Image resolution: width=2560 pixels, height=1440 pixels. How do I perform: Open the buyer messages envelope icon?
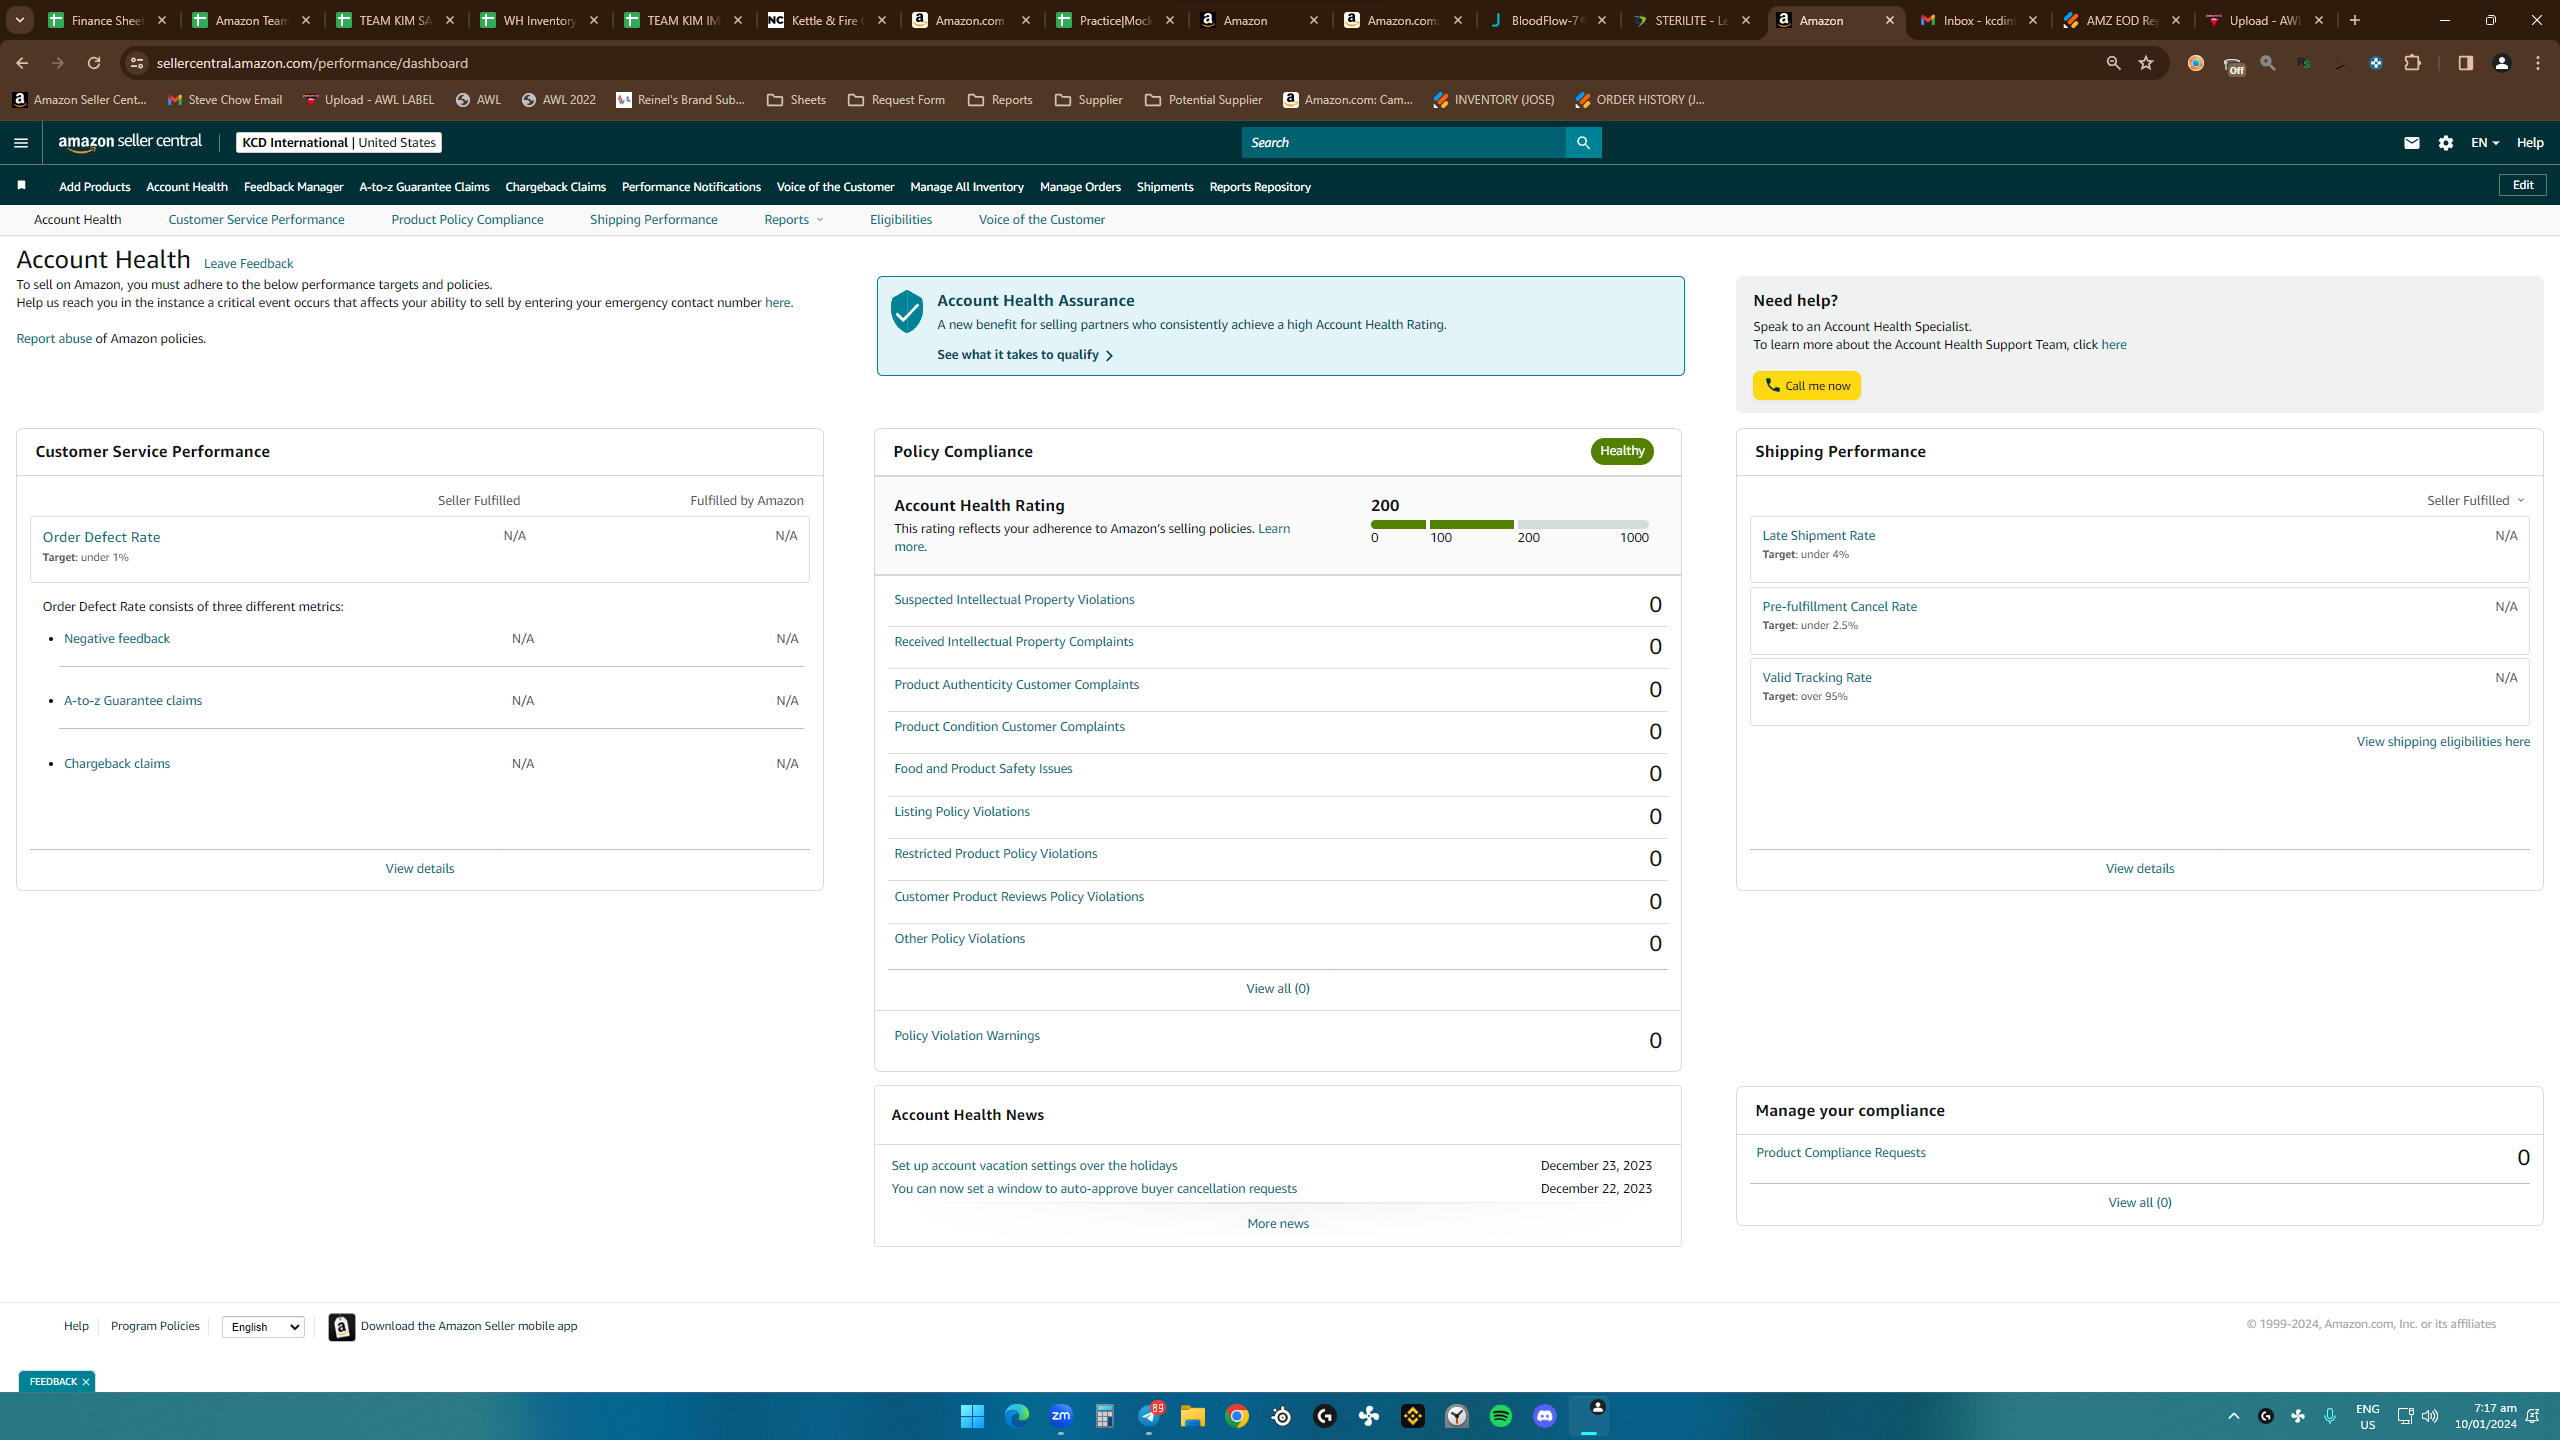tap(2411, 142)
